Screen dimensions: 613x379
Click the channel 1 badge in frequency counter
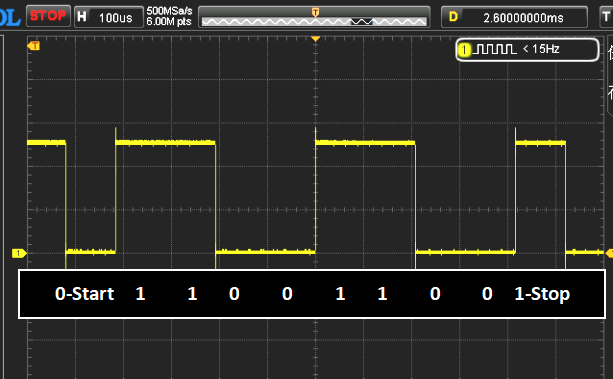coord(464,50)
